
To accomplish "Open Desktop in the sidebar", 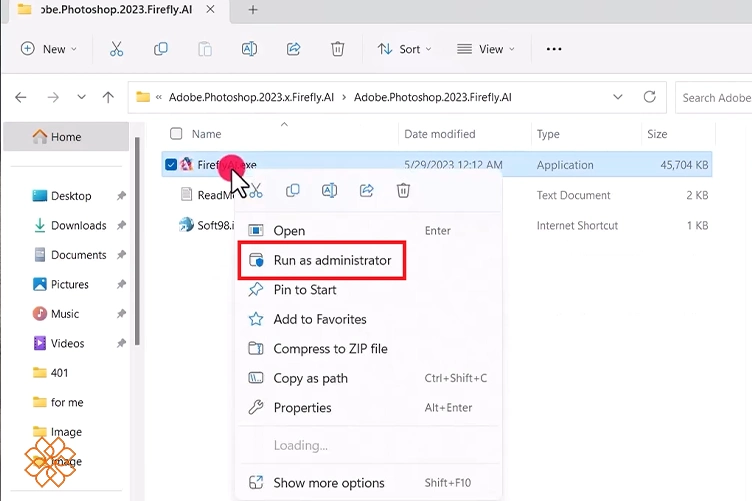I will pos(71,196).
